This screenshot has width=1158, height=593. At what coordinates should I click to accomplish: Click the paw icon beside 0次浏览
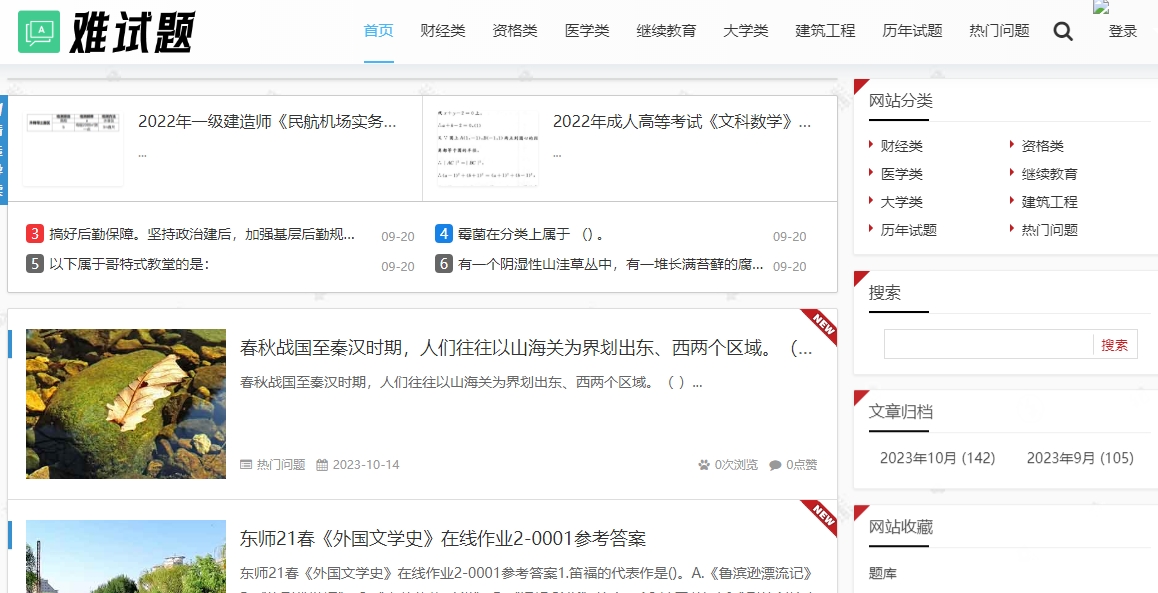(x=705, y=464)
